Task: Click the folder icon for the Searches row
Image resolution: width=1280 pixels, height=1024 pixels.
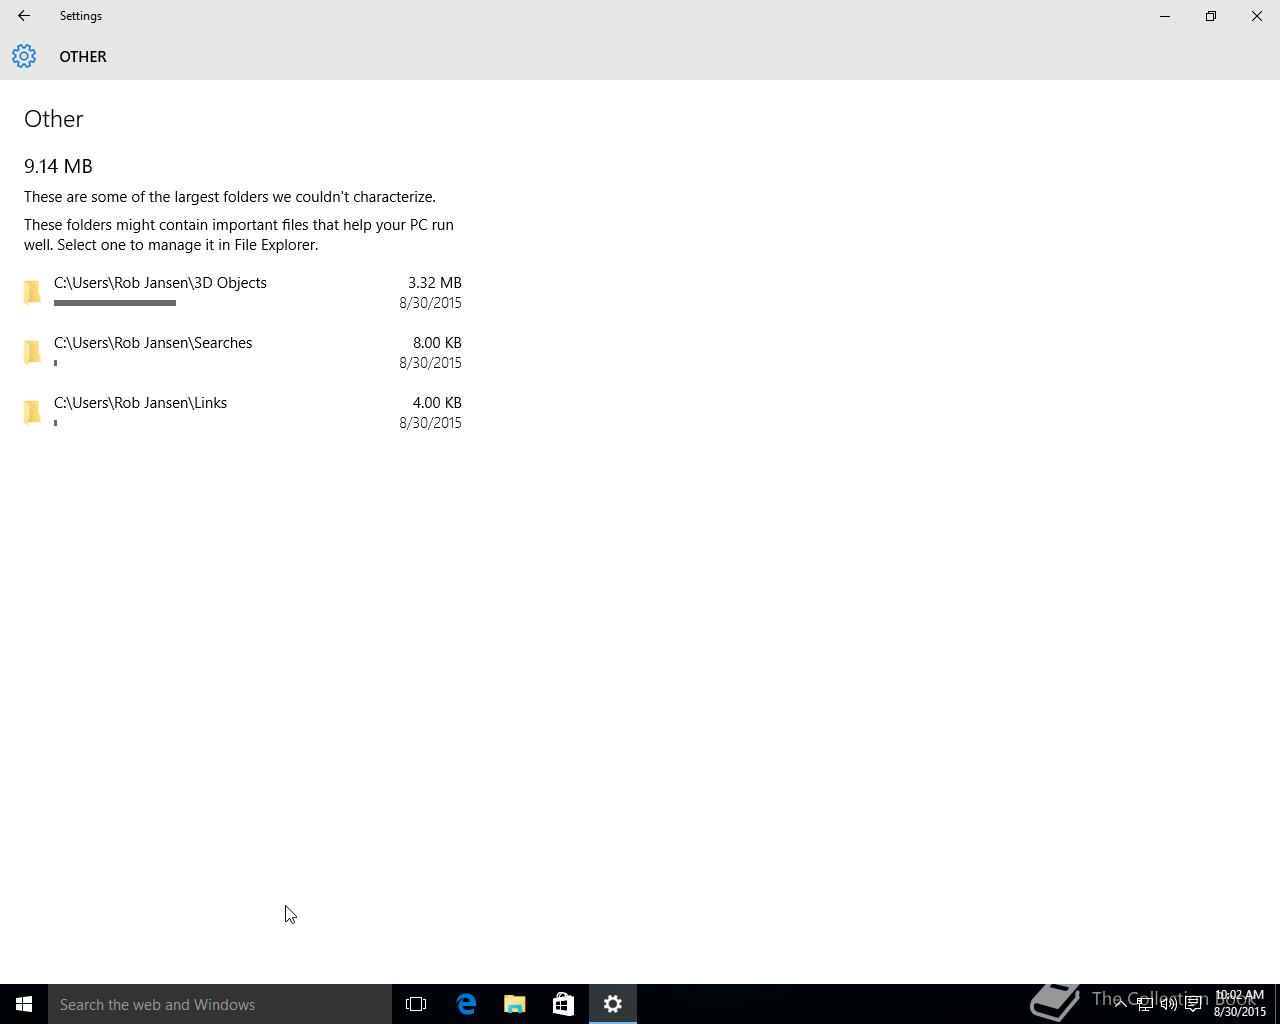Action: click(33, 352)
